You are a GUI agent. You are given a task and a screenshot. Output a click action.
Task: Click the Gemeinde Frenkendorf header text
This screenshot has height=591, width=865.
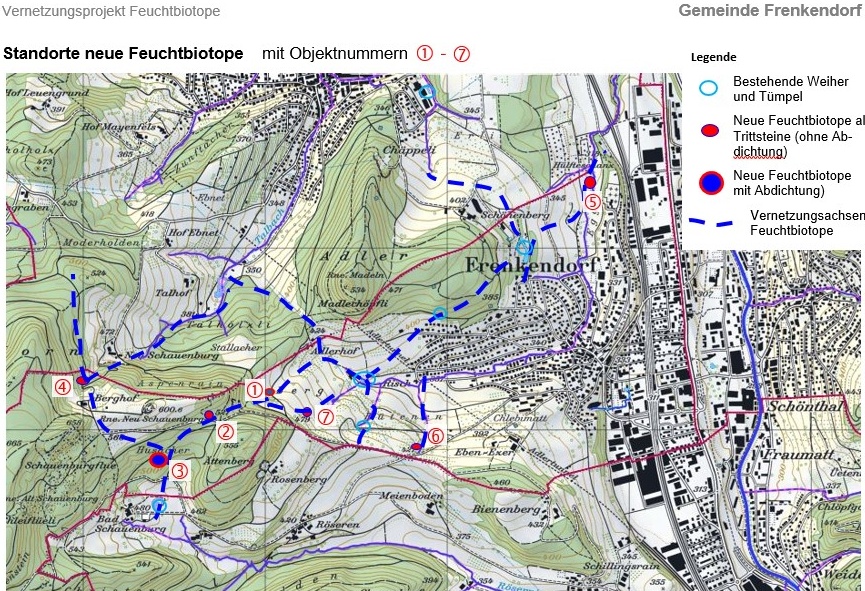tap(768, 11)
